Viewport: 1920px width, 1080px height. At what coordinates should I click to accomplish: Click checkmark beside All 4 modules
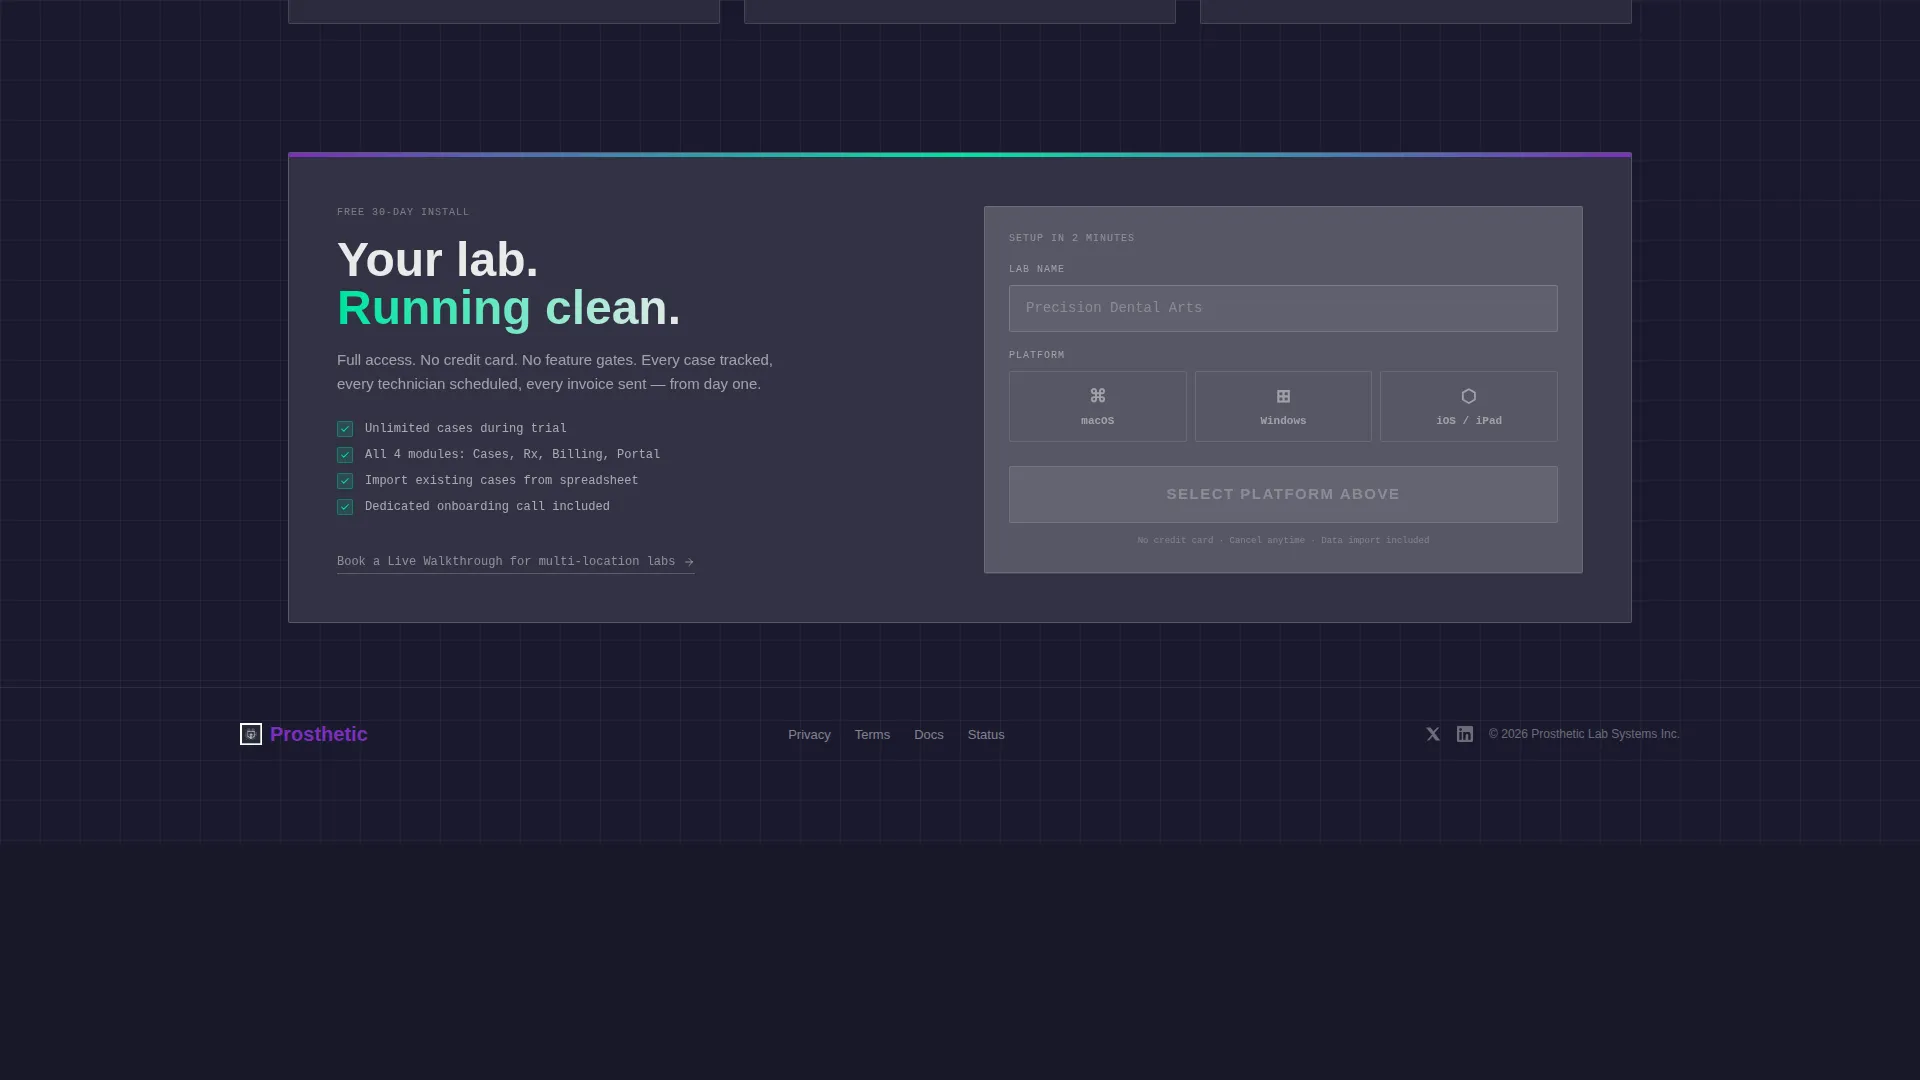coord(345,455)
